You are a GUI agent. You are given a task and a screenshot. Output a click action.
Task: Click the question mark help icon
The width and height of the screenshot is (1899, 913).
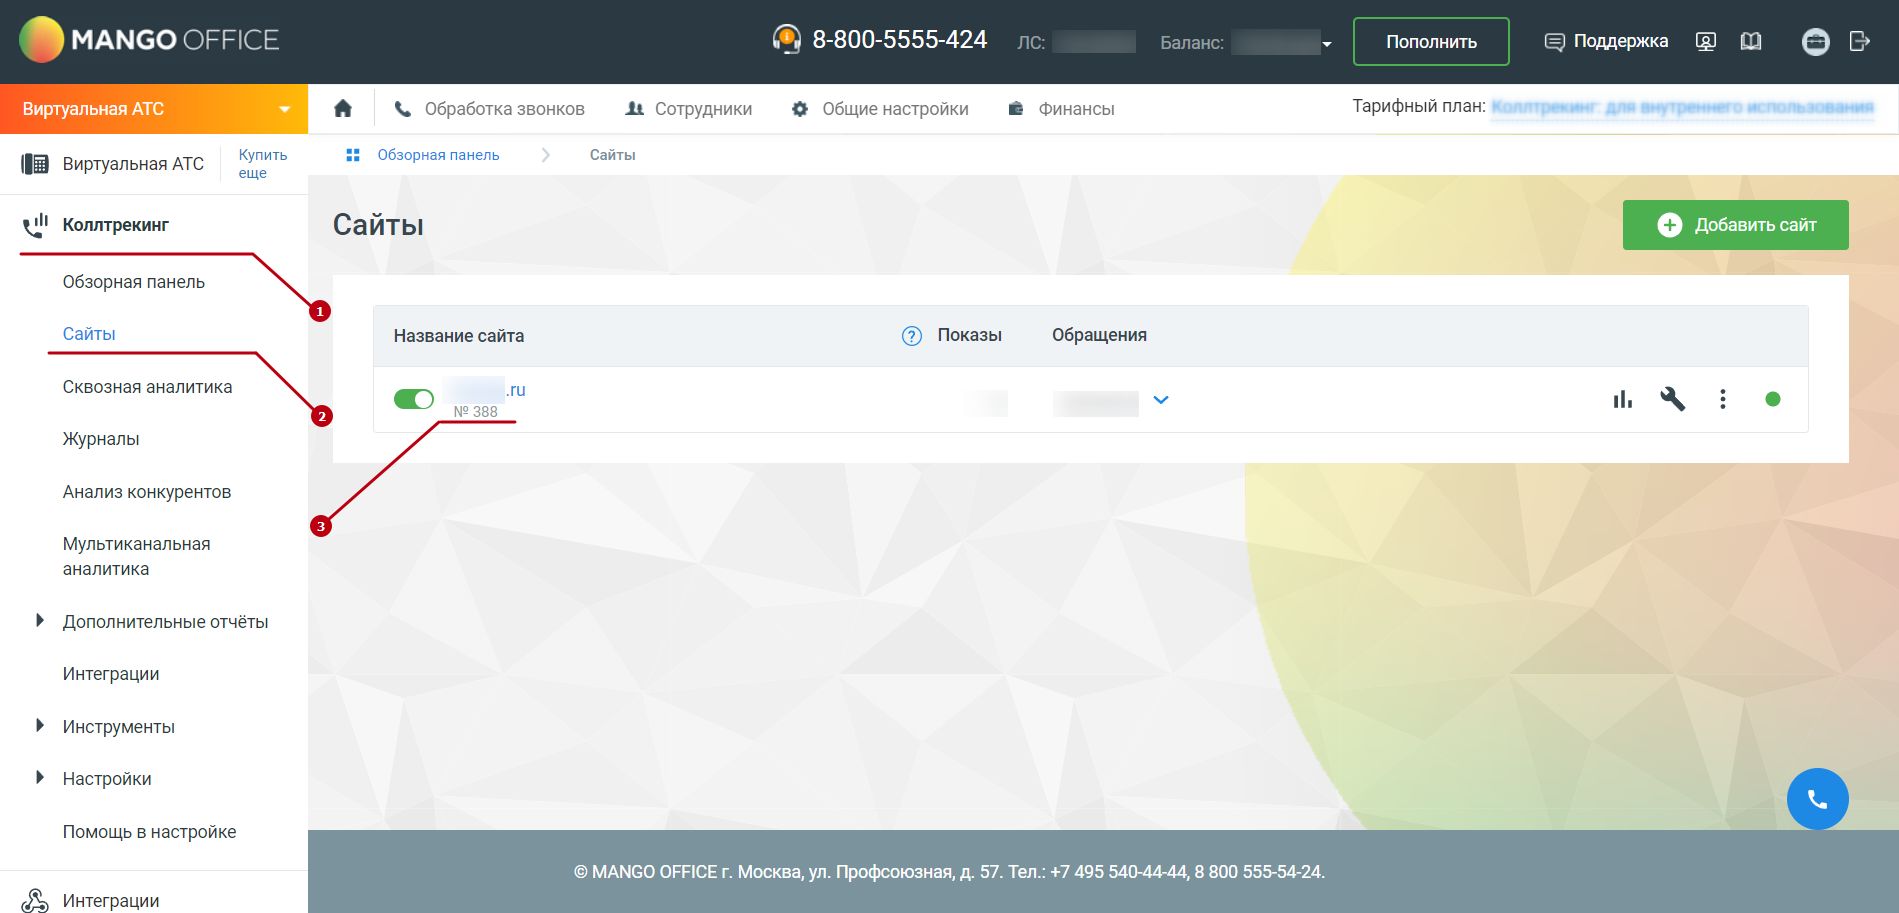pos(911,336)
